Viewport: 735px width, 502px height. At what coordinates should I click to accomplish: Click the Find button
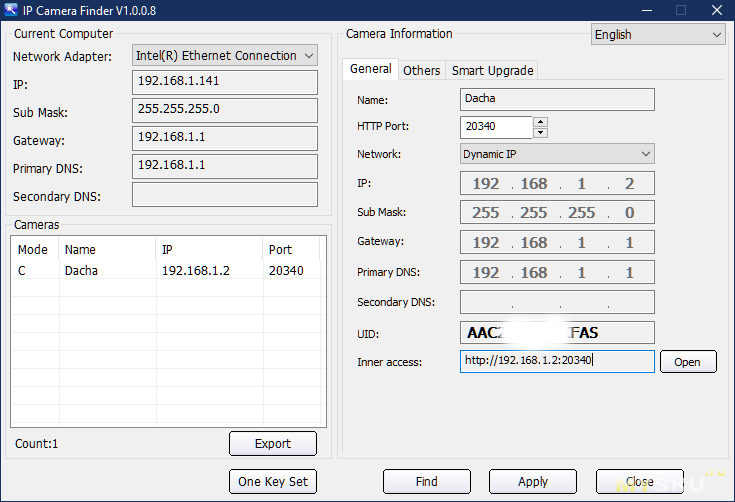tap(427, 481)
